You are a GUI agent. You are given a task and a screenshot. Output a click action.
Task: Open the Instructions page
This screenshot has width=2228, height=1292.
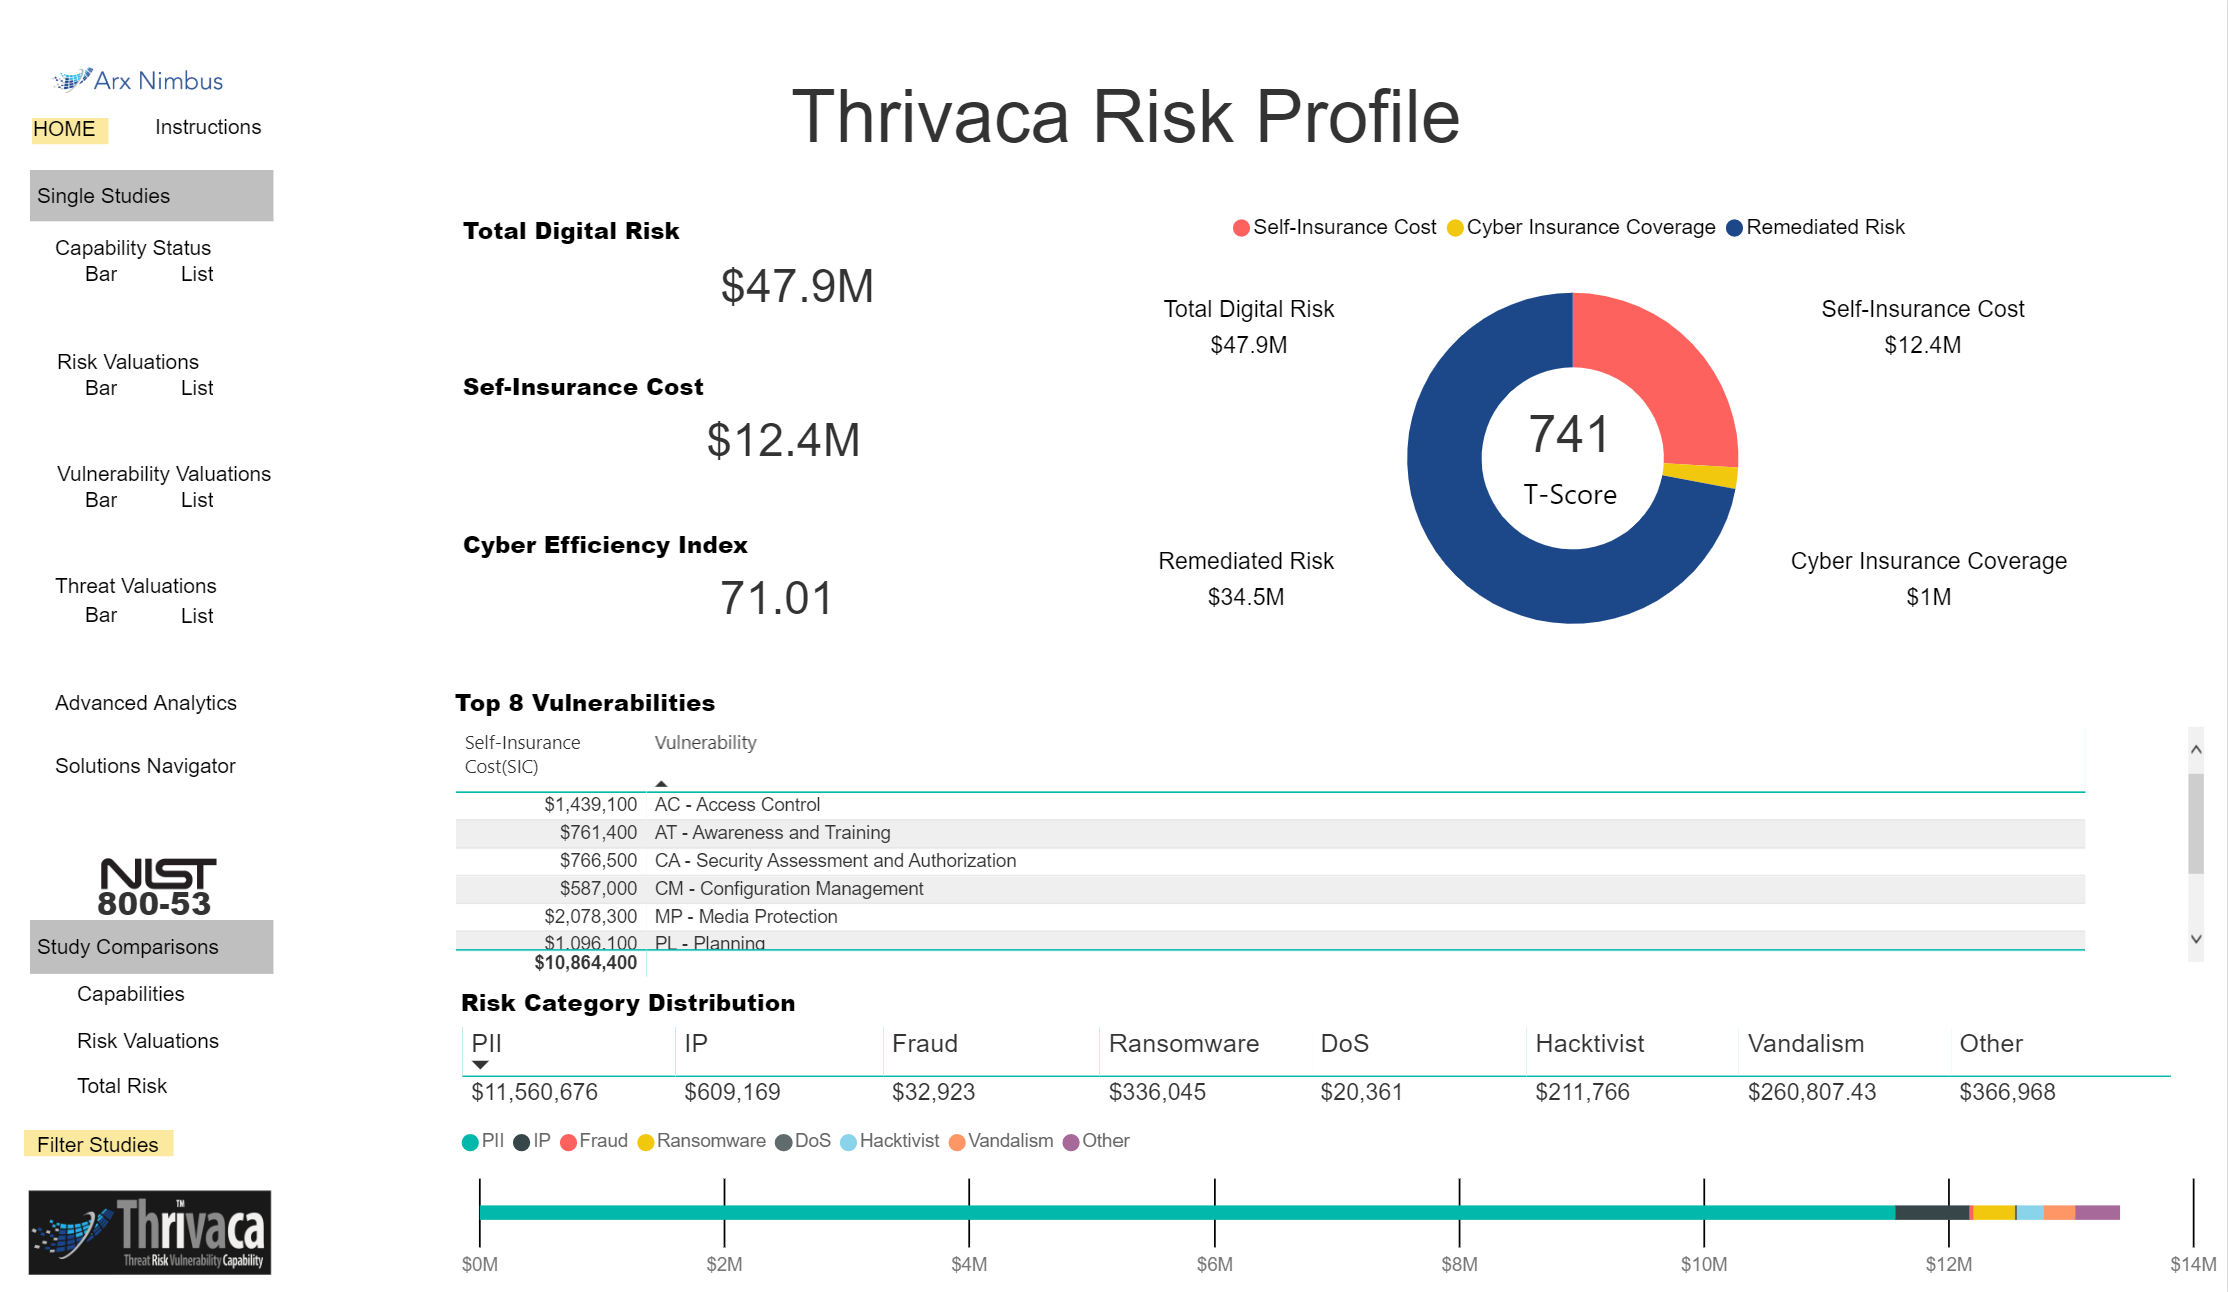[208, 127]
